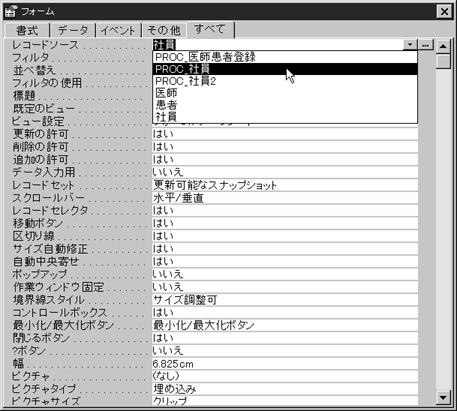Click the 更新の許可 value field

click(285, 134)
